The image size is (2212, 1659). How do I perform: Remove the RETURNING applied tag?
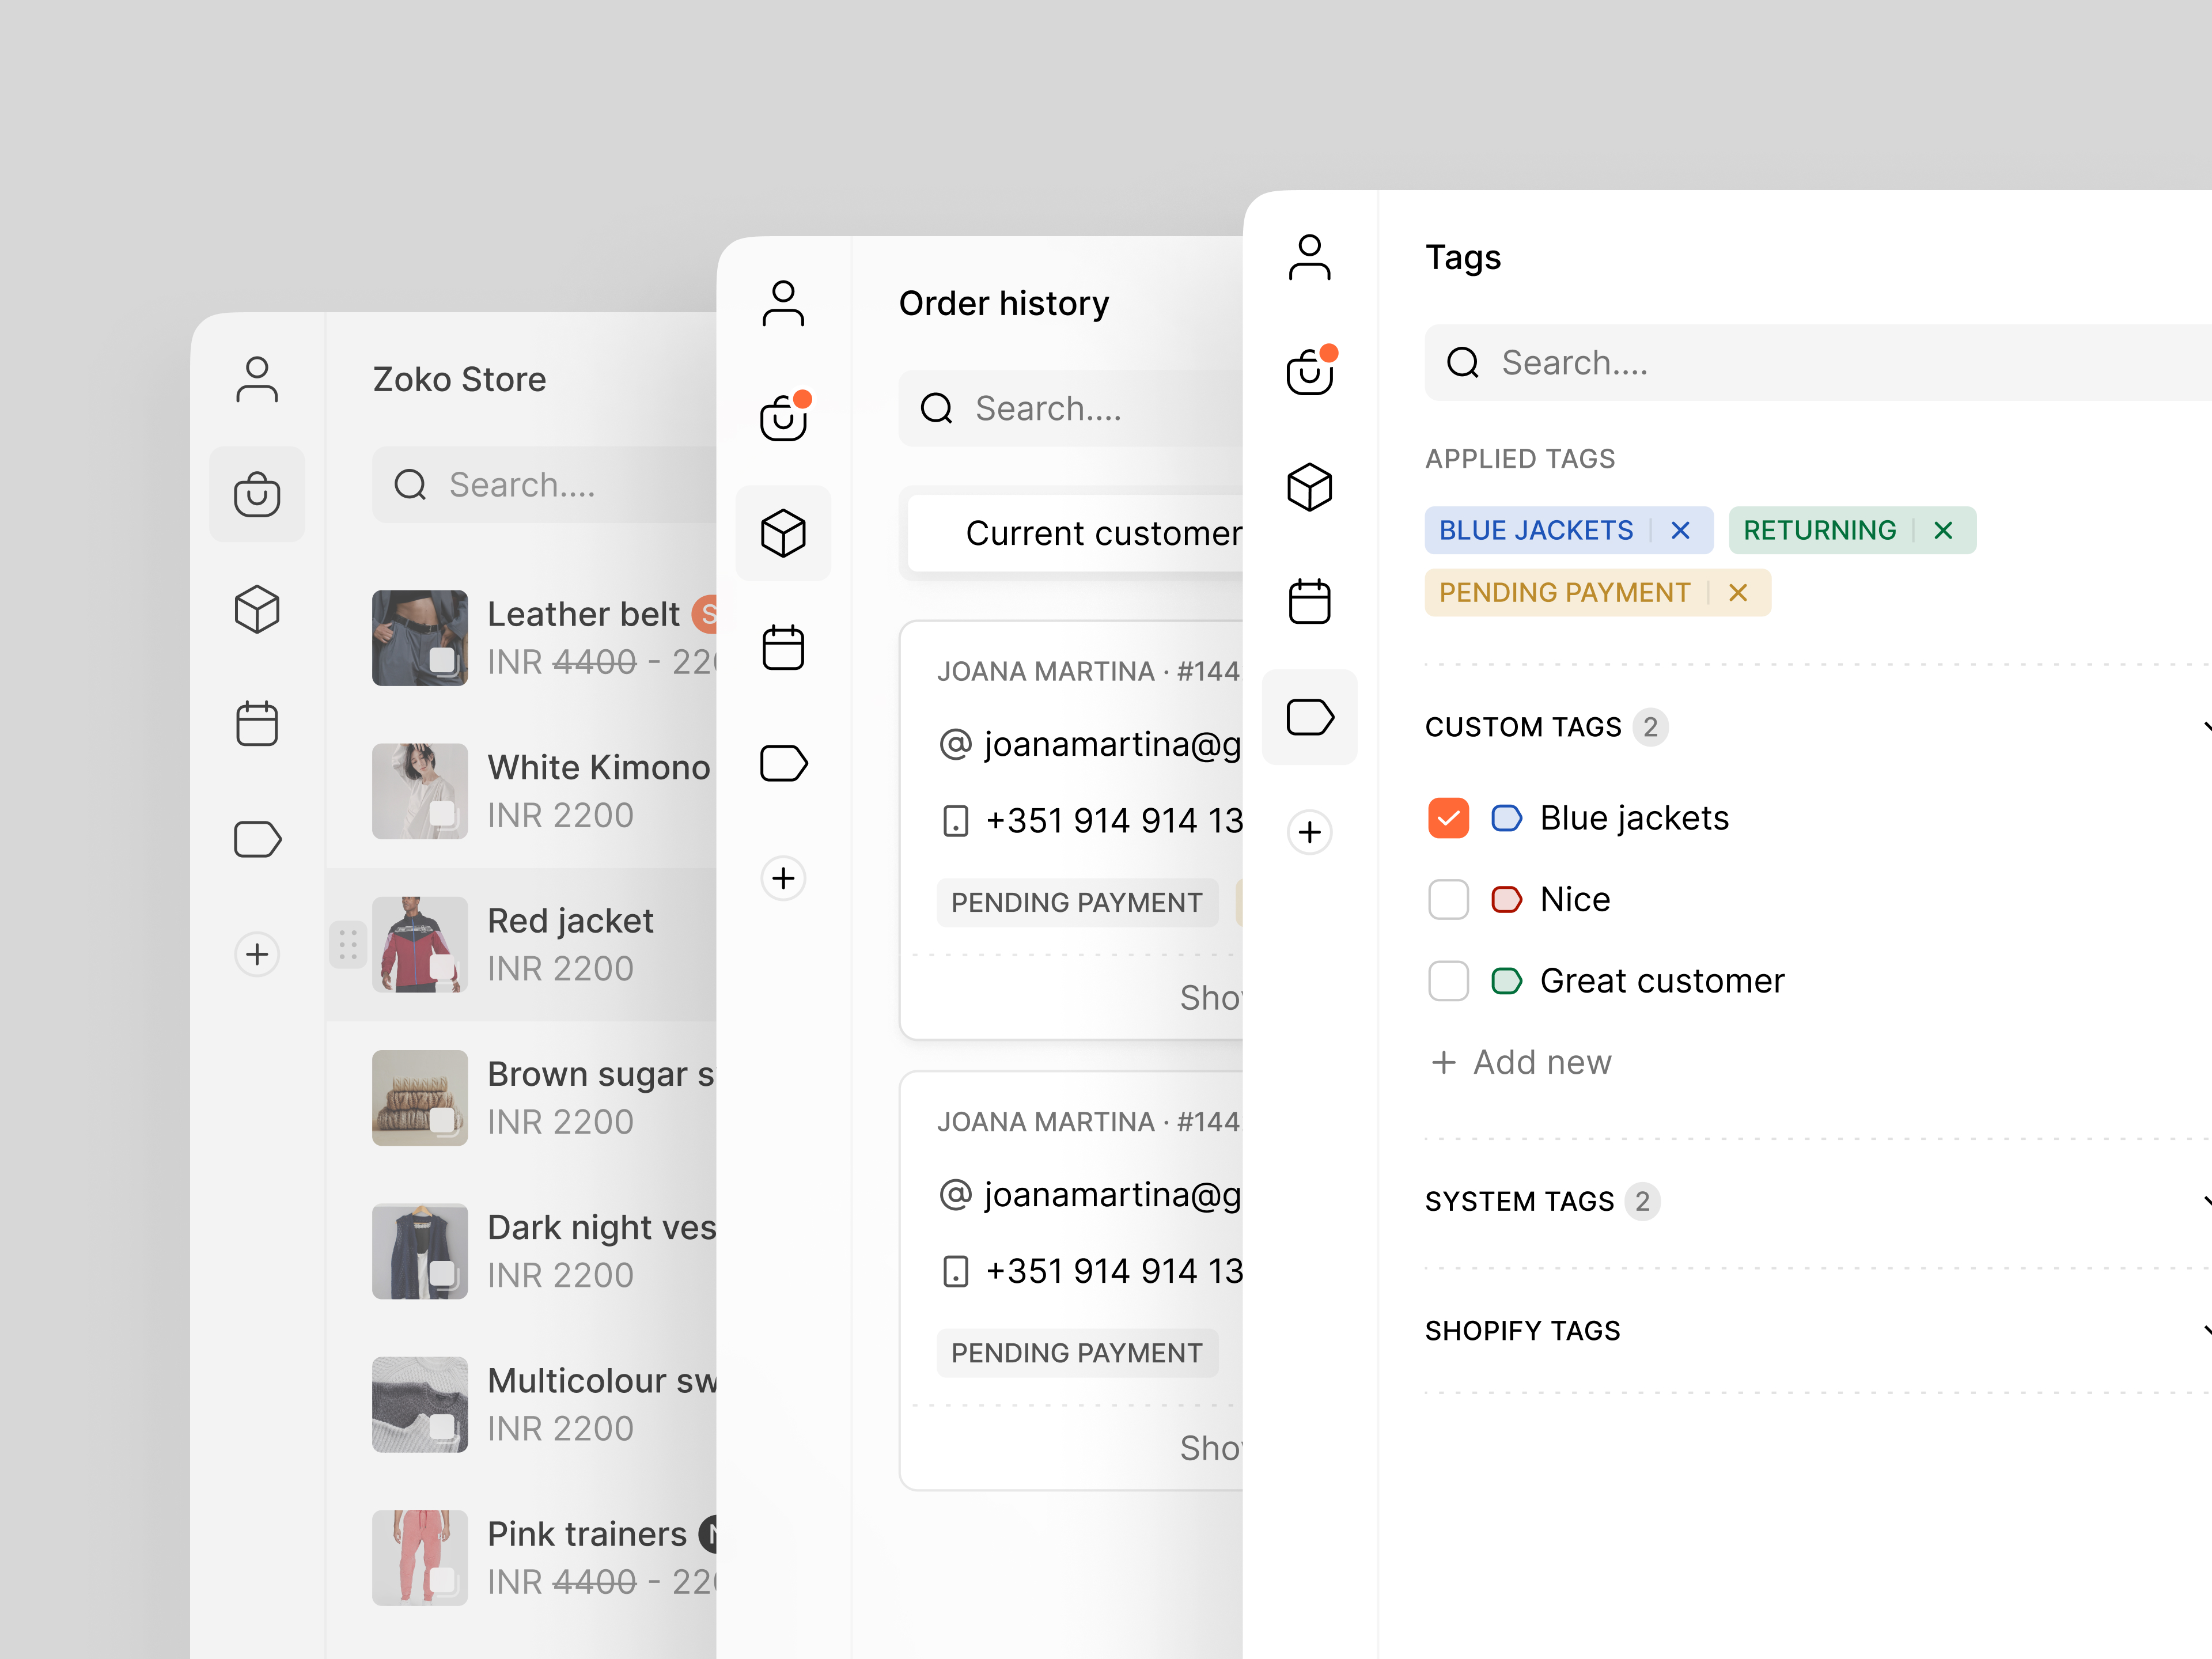[1943, 530]
